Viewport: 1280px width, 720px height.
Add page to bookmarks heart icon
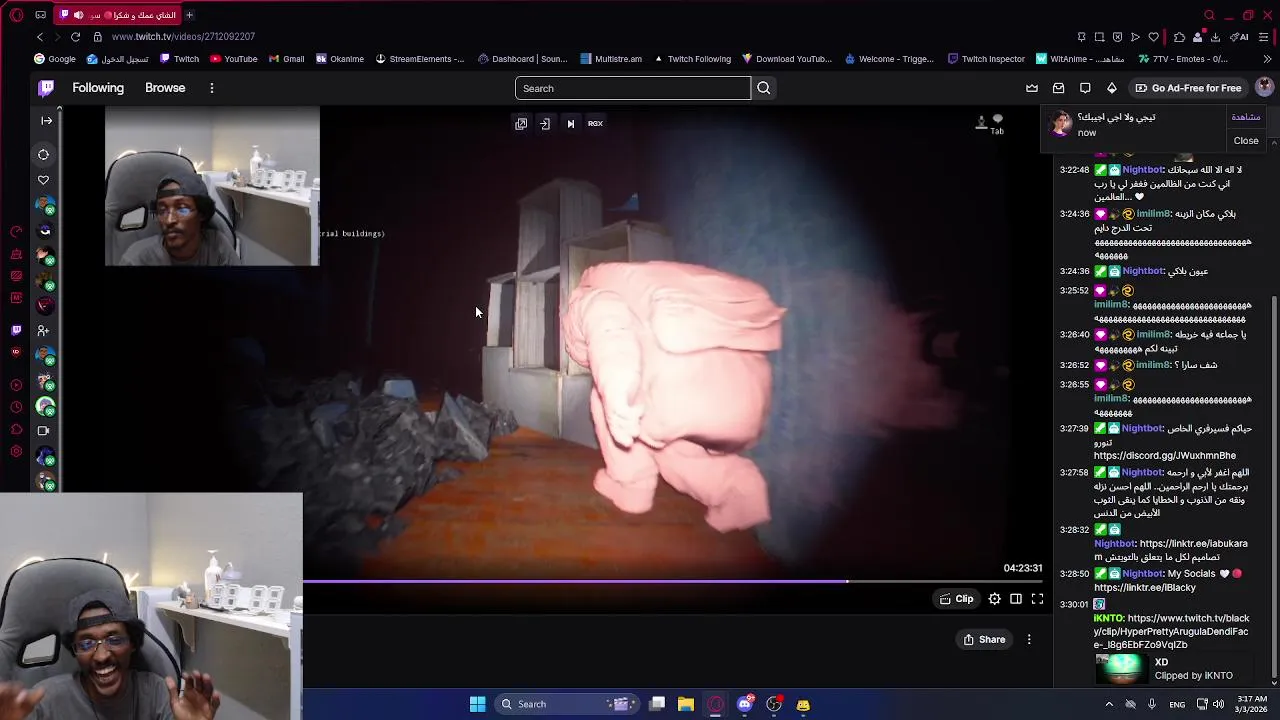[x=1153, y=37]
